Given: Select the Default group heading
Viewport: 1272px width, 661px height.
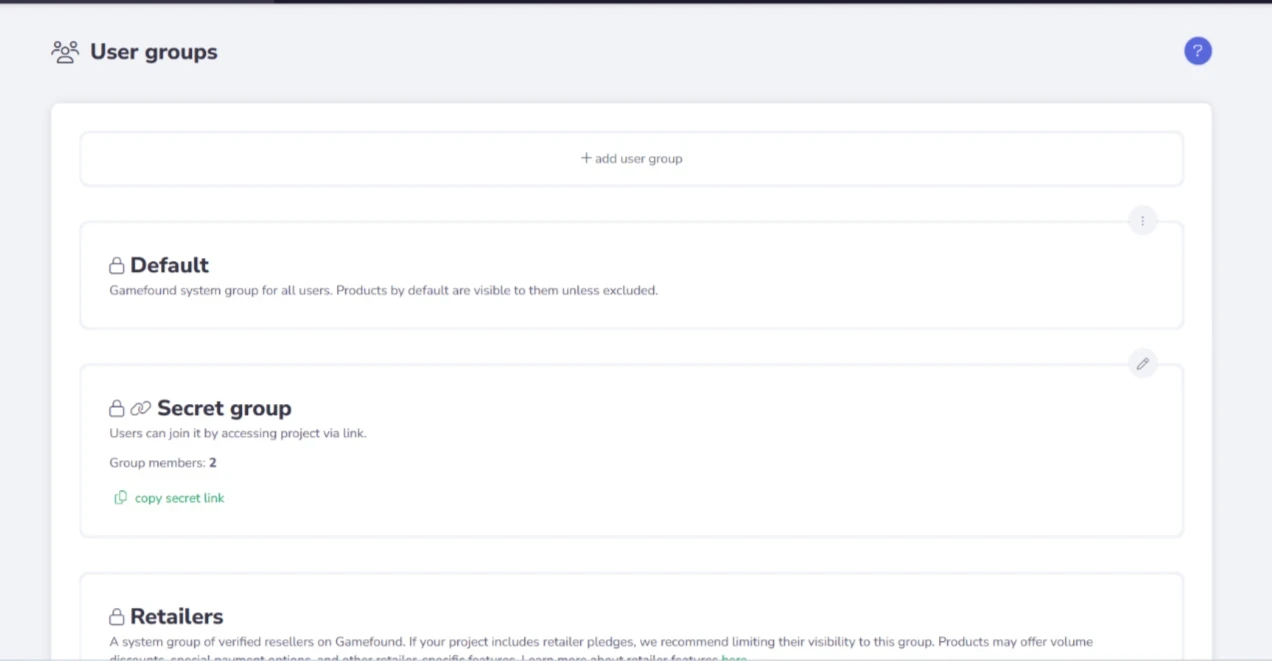Looking at the screenshot, I should [x=169, y=265].
